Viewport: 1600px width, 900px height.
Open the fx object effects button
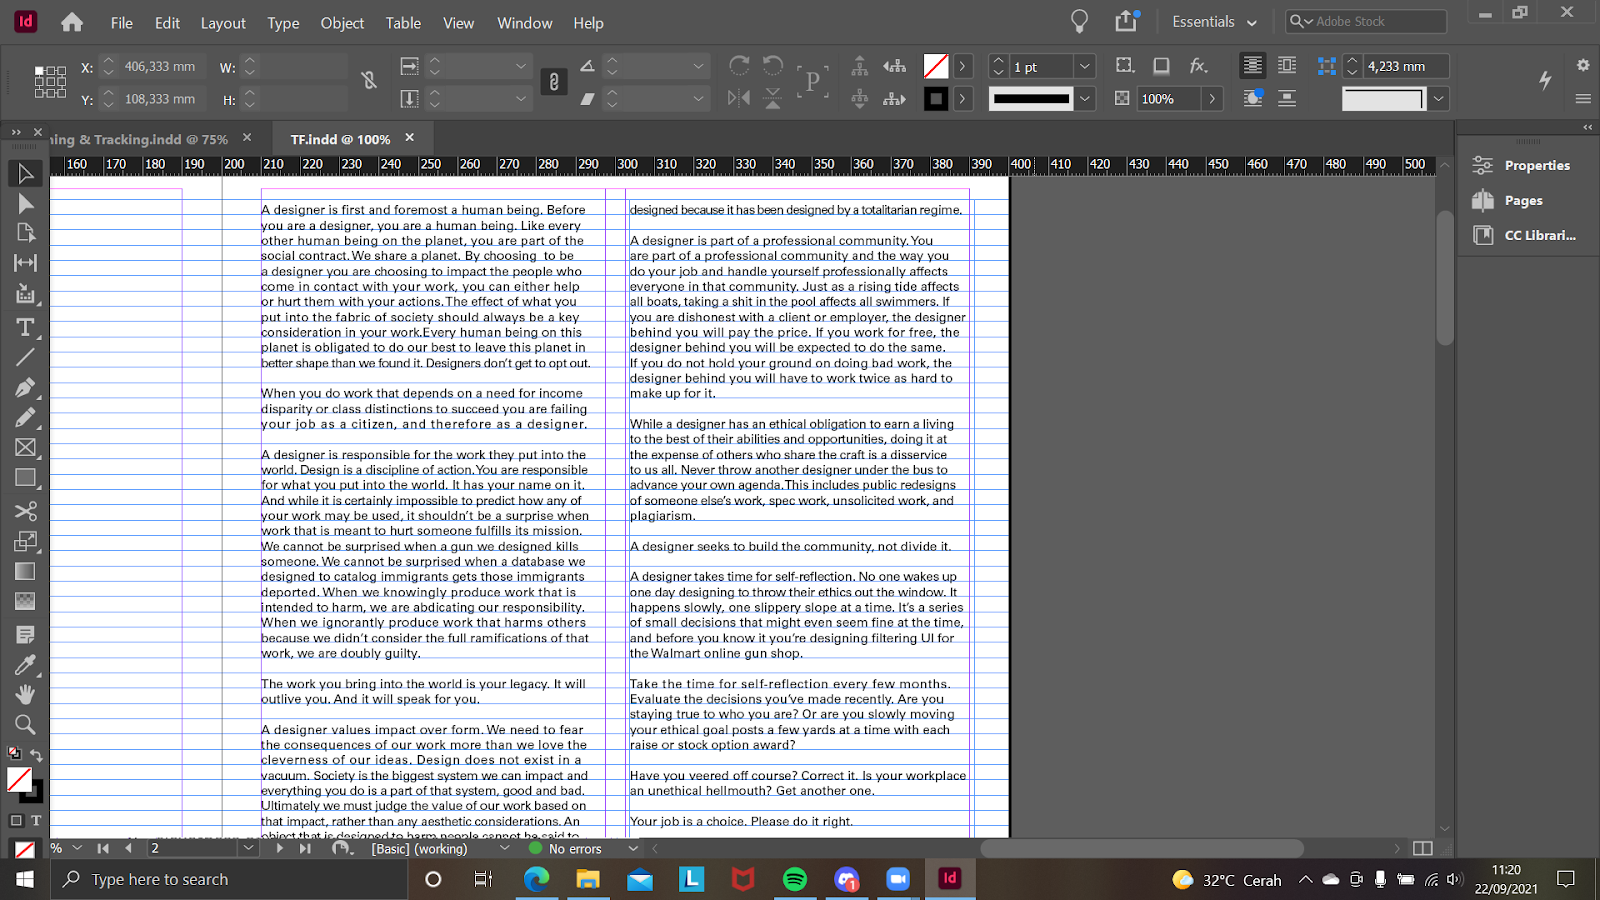point(1198,66)
